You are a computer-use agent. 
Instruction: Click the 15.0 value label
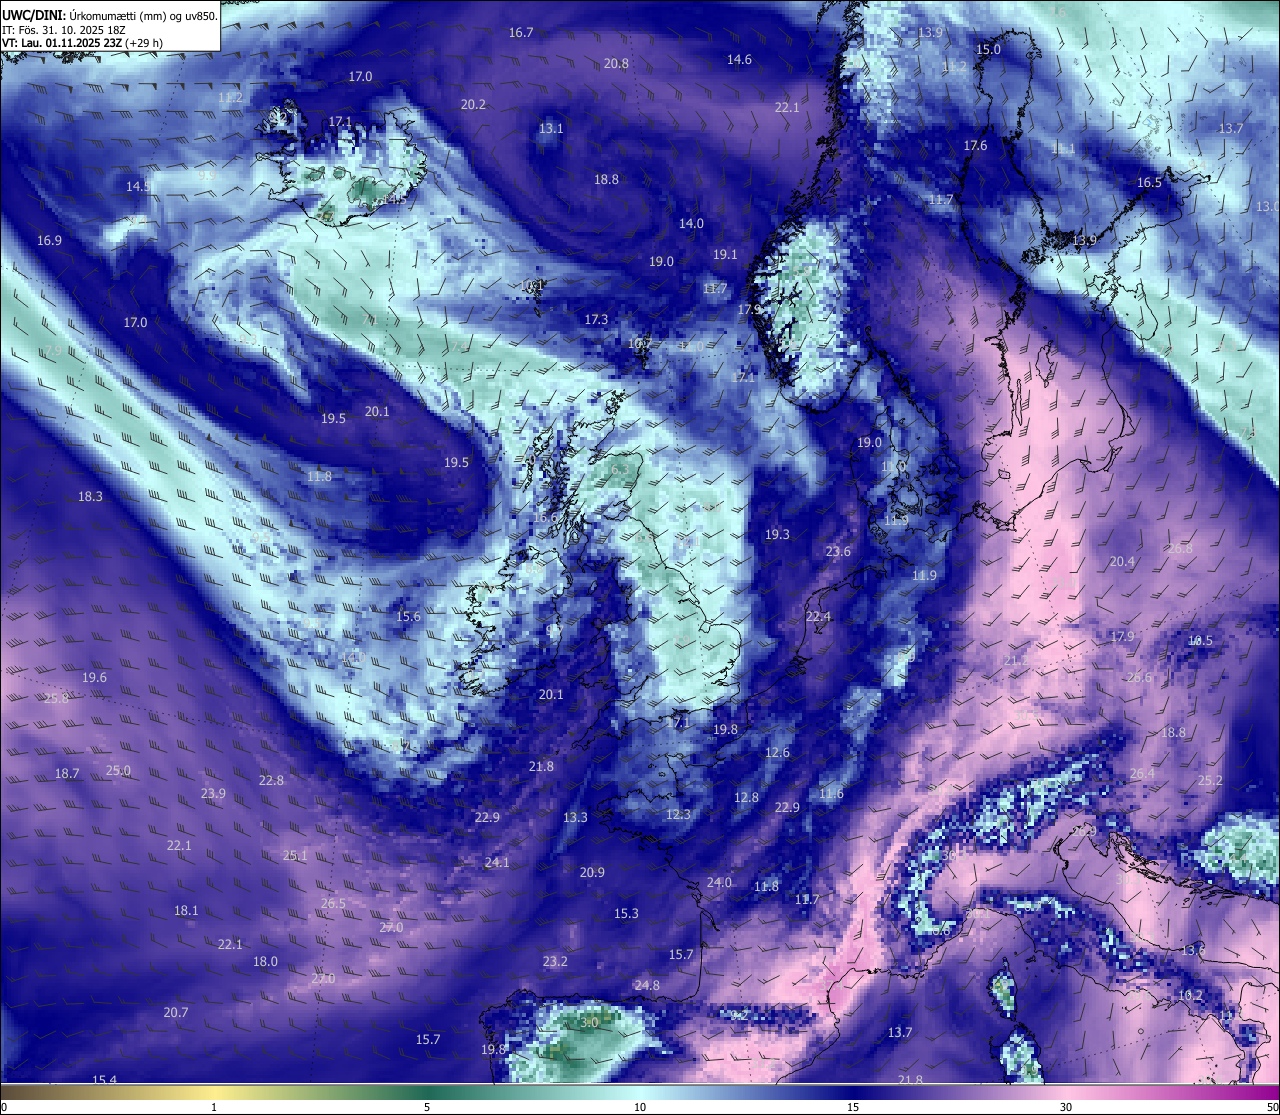pyautogui.click(x=988, y=49)
